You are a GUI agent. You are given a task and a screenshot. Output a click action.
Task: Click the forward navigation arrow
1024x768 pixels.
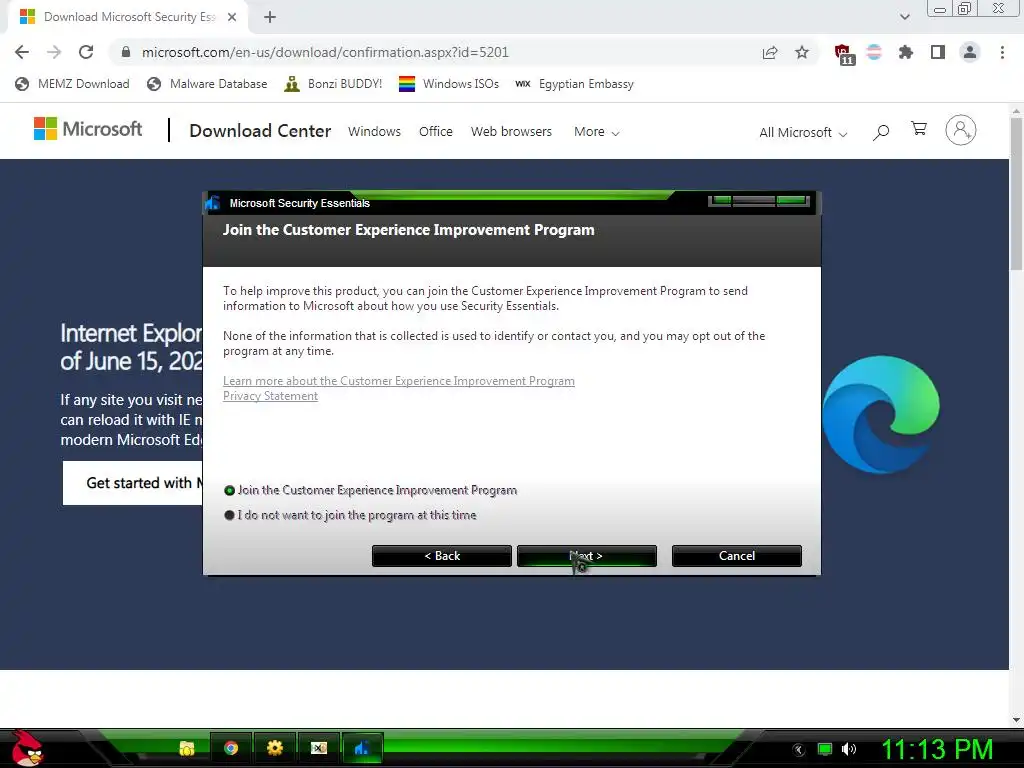(54, 52)
